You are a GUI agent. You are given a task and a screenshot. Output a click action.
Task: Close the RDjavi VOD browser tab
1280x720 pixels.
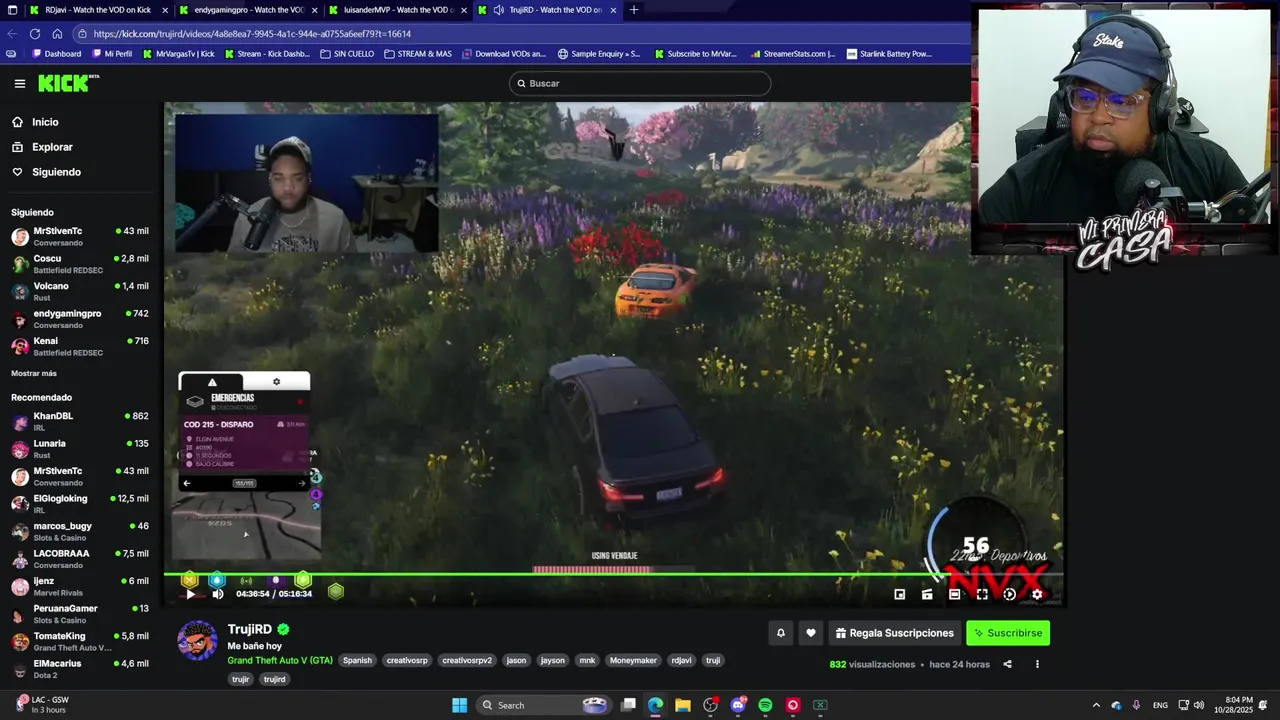coord(165,10)
